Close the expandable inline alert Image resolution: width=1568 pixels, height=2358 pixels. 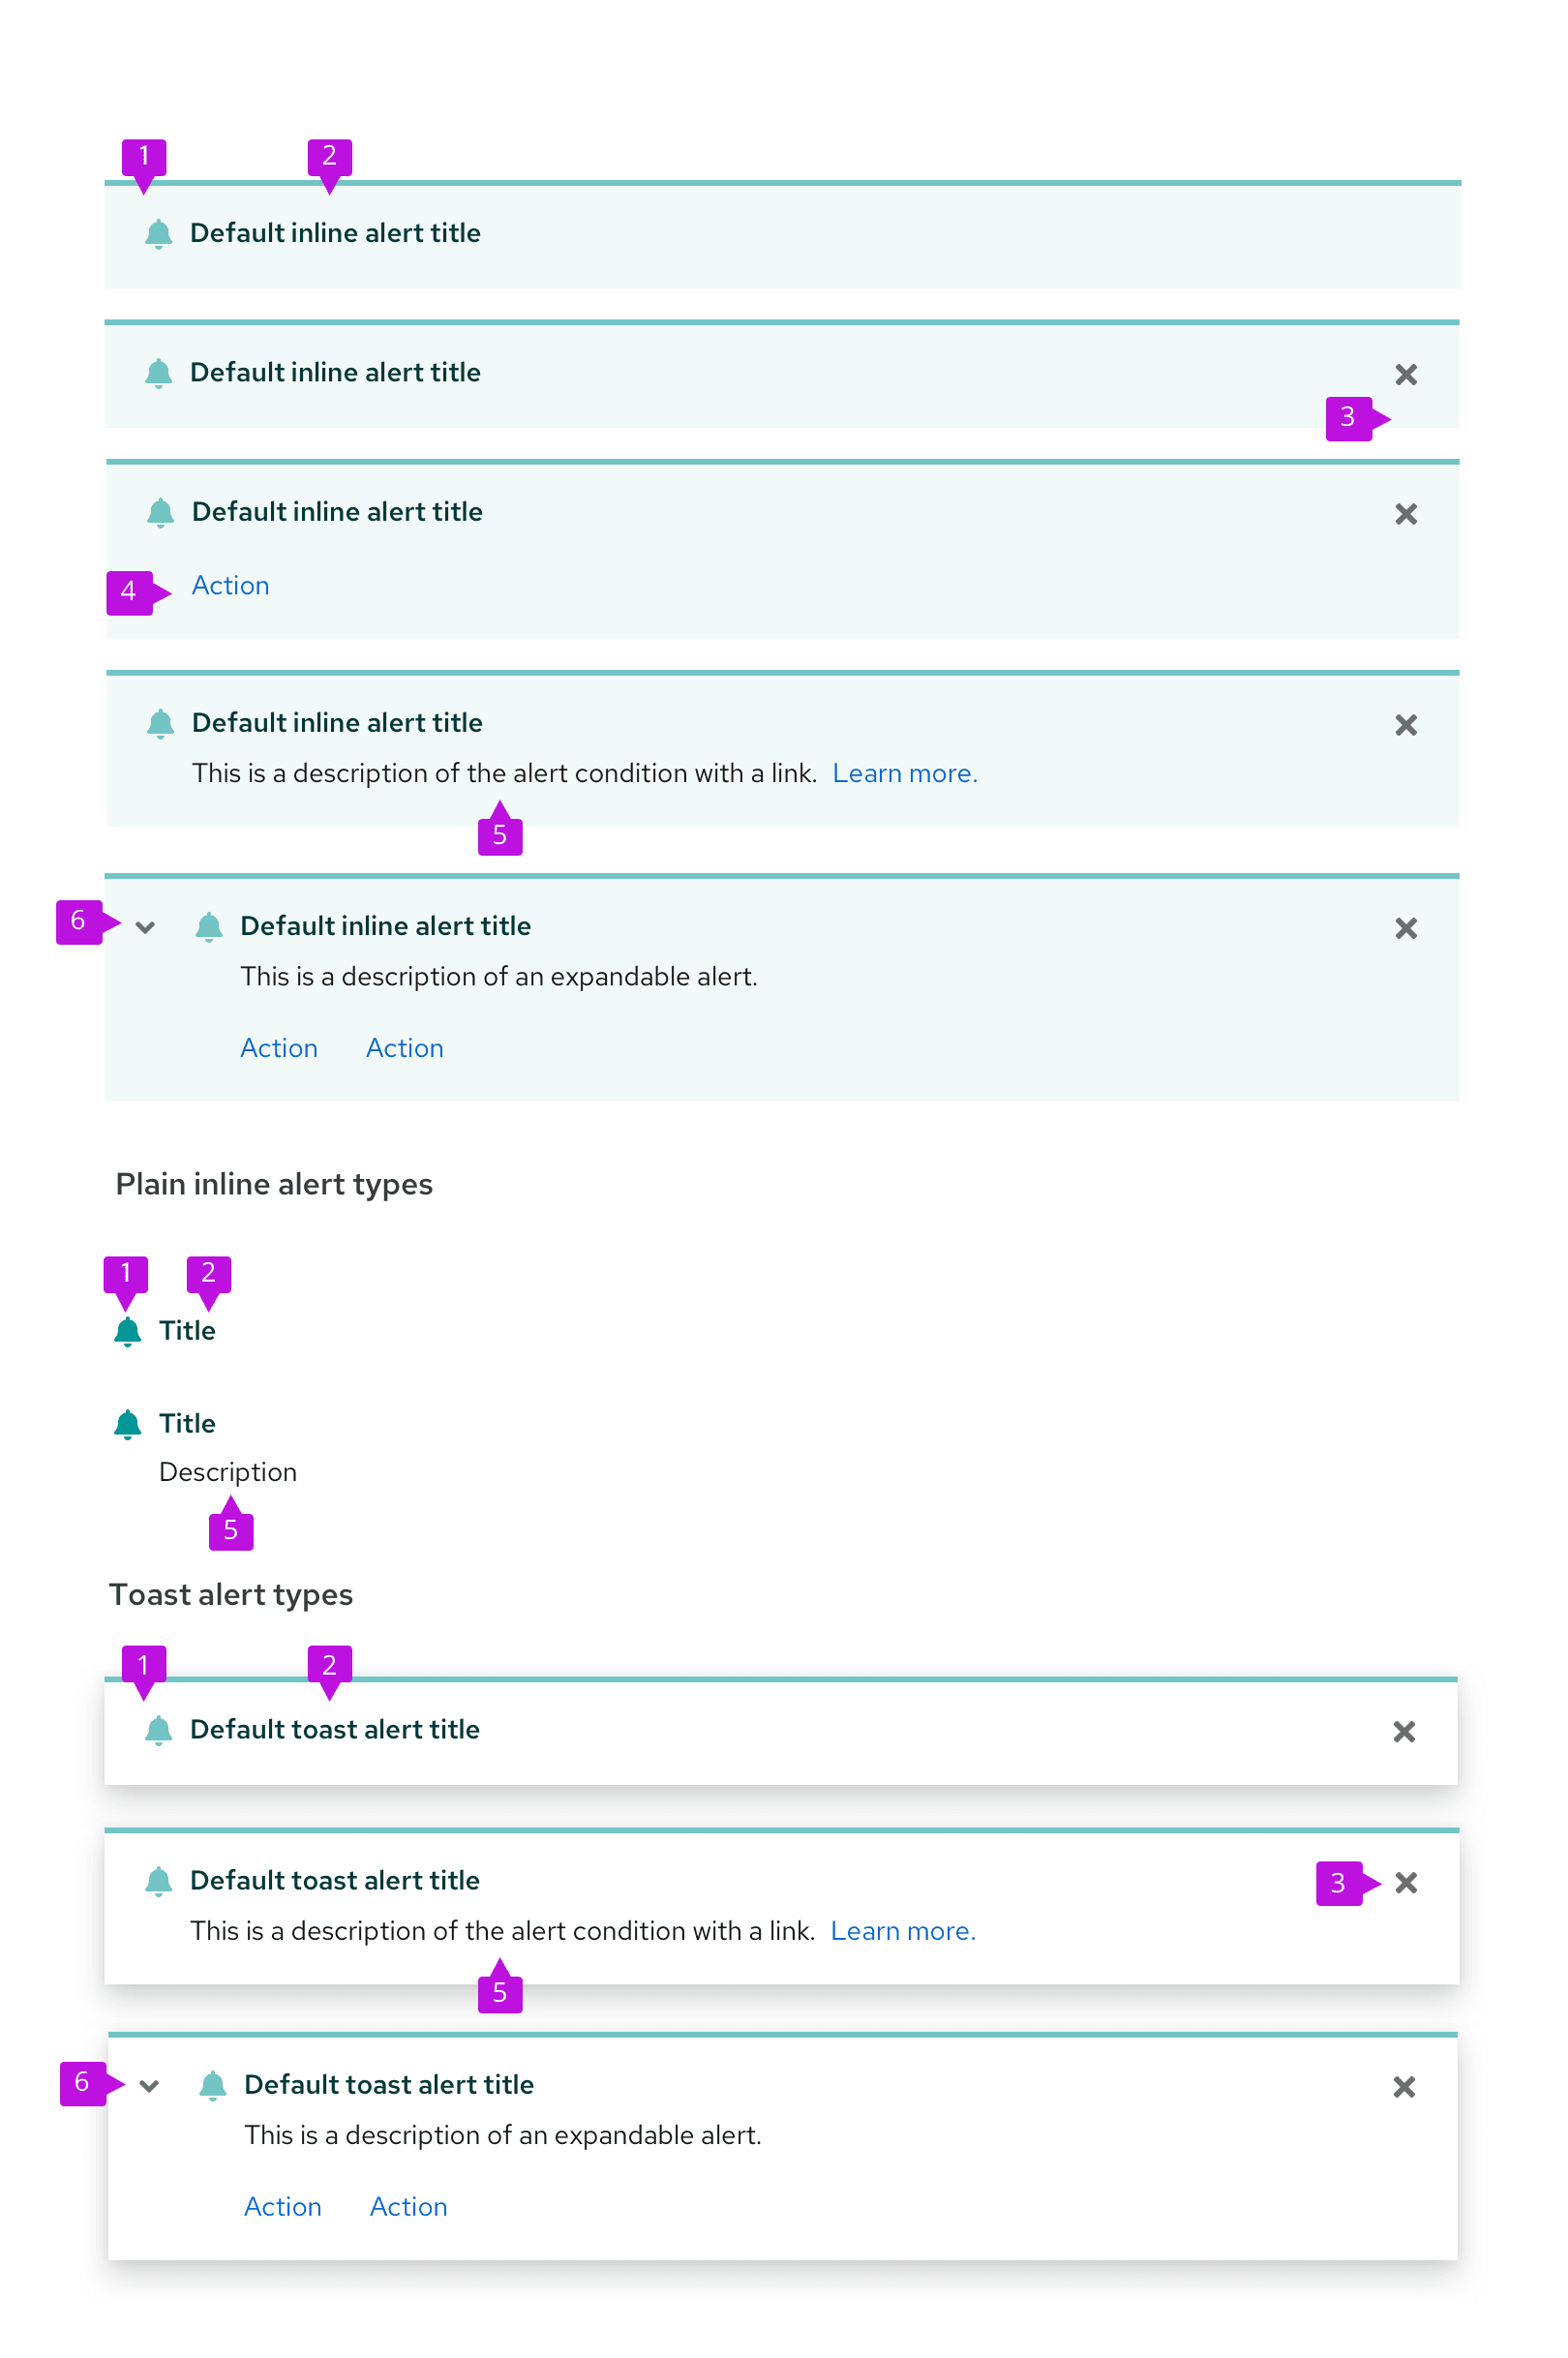click(1405, 929)
